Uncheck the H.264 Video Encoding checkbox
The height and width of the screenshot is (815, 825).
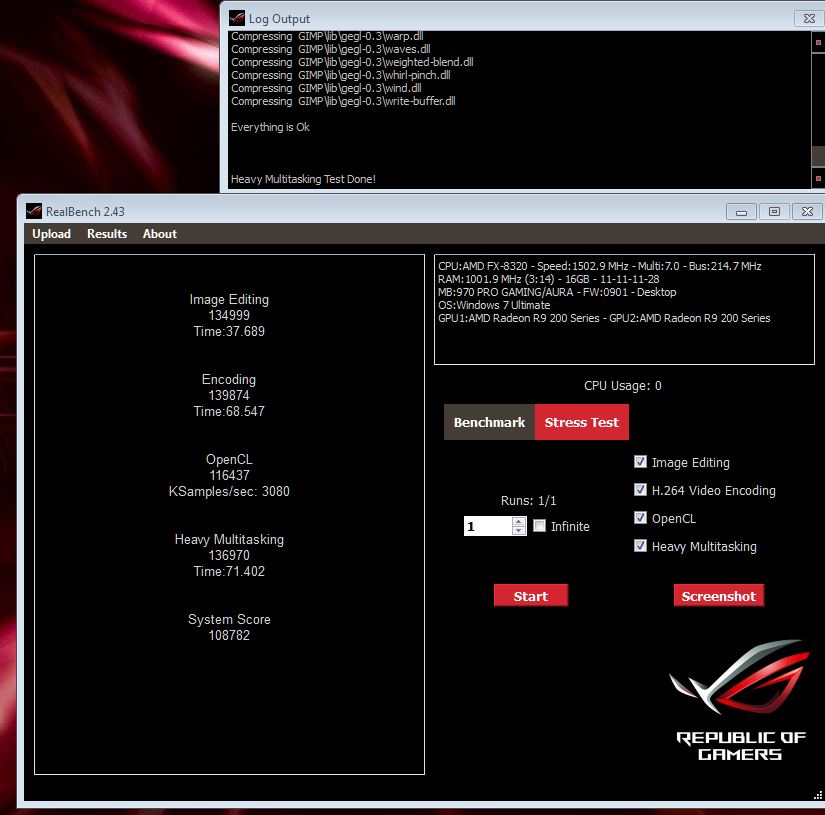pyautogui.click(x=640, y=490)
